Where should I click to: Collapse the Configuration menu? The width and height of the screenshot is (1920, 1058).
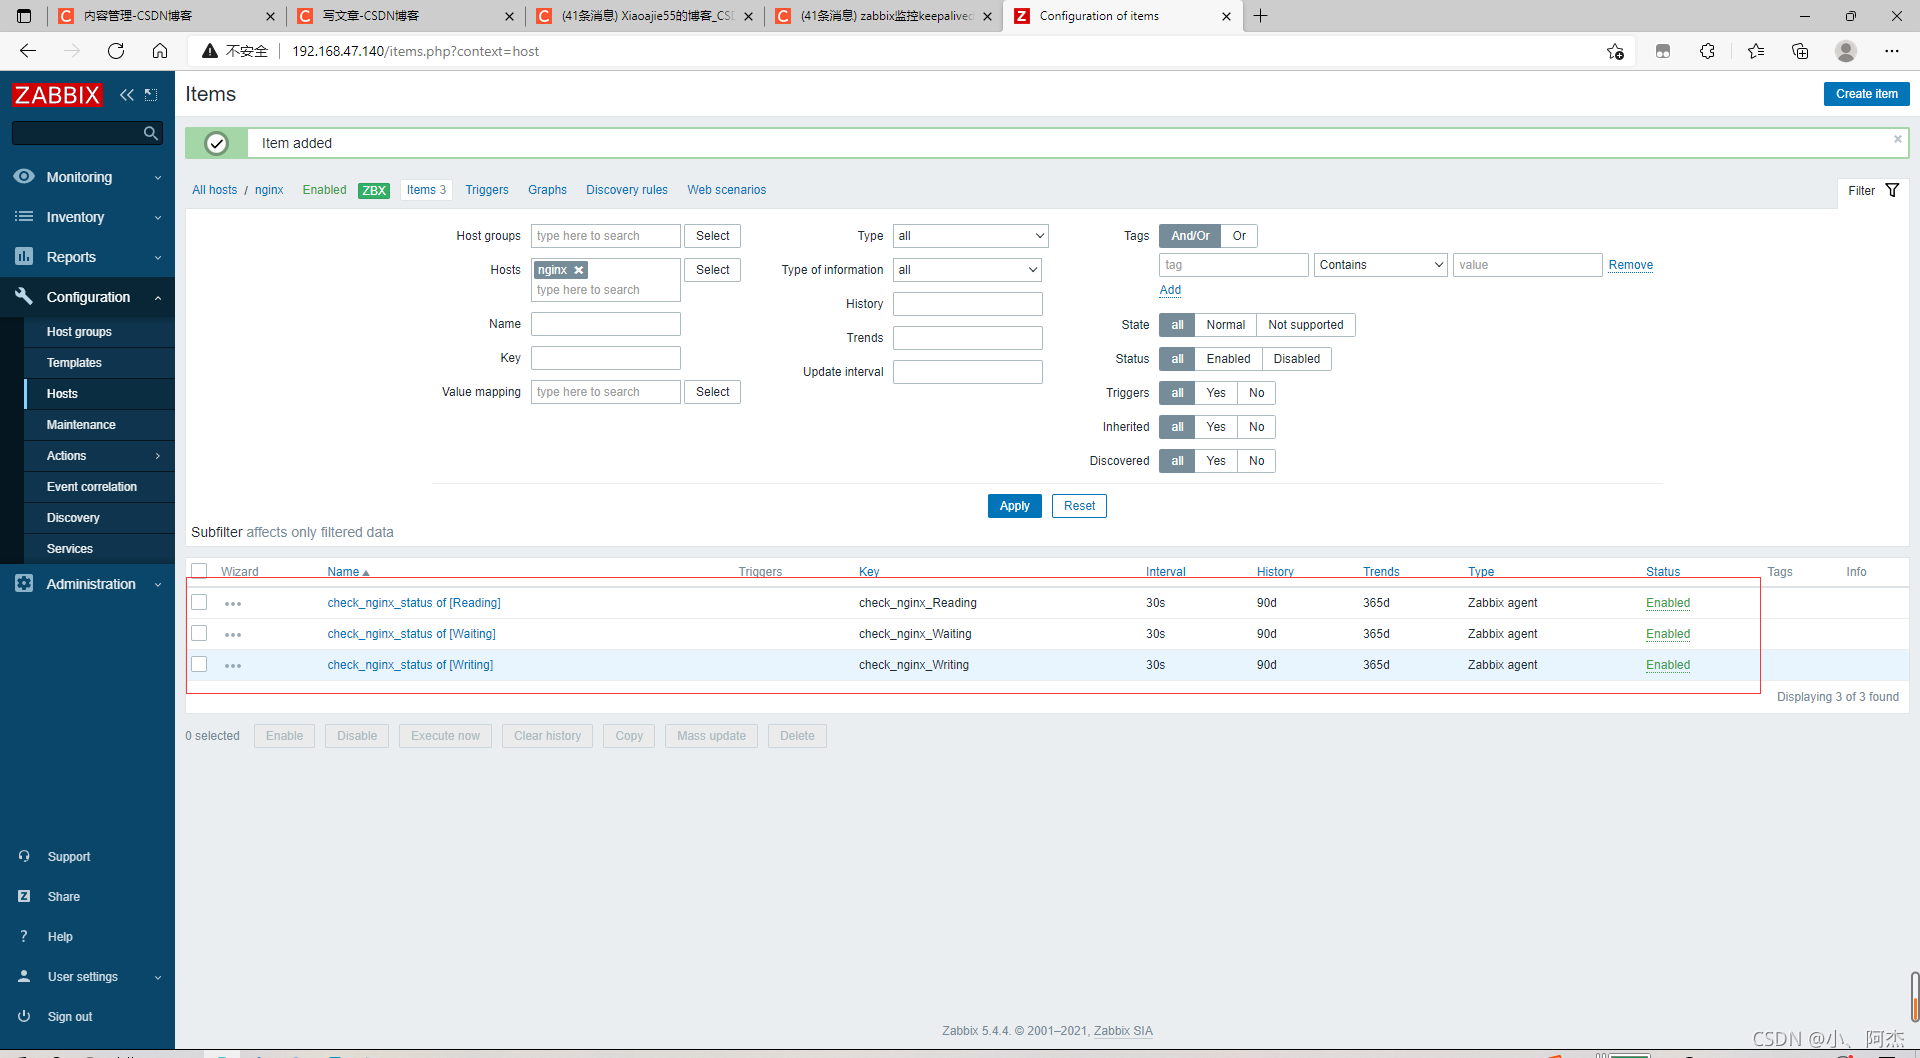(x=158, y=298)
